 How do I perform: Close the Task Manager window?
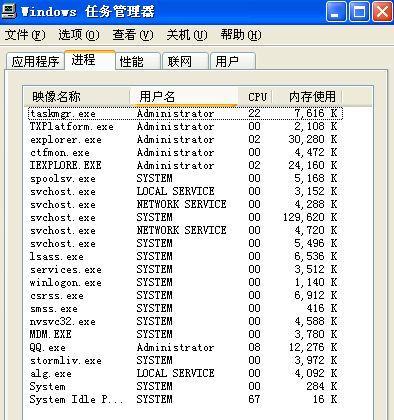382,12
